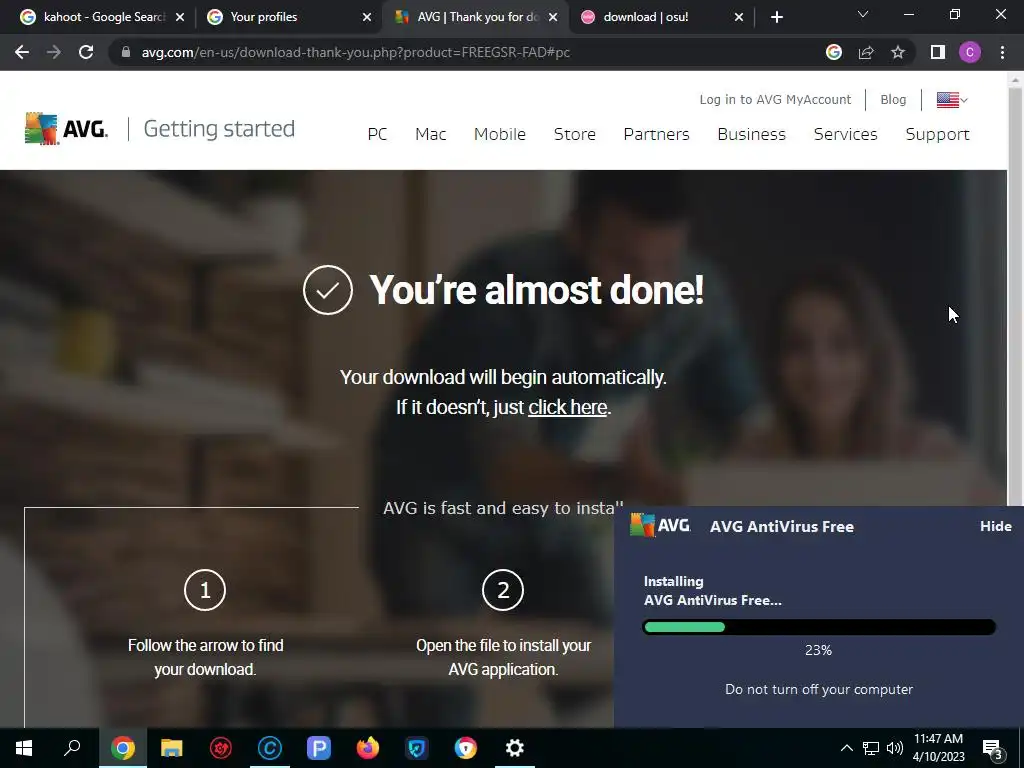Screen dimensions: 1024x768
Task: Open dark blue shield app on taskbar
Action: click(x=417, y=748)
